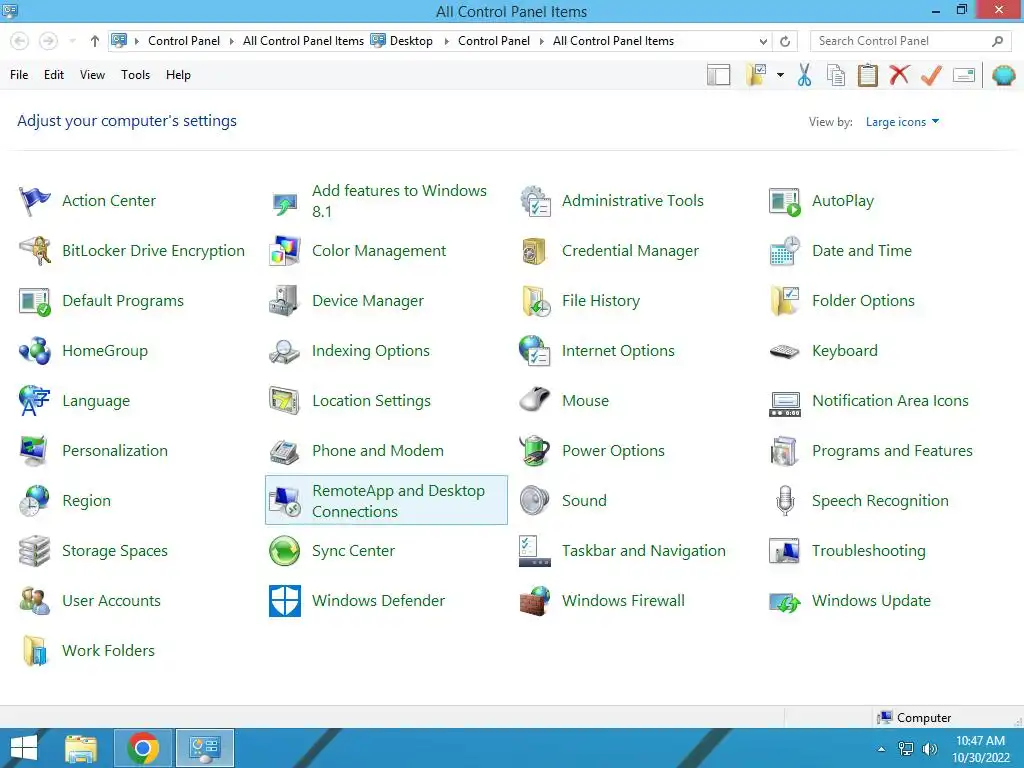The height and width of the screenshot is (768, 1024).
Task: Open Mouse icon
Action: click(535, 401)
